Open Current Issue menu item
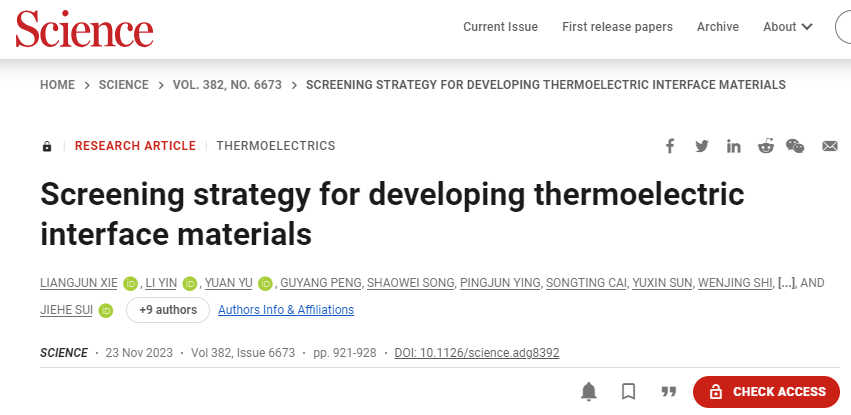 (500, 27)
